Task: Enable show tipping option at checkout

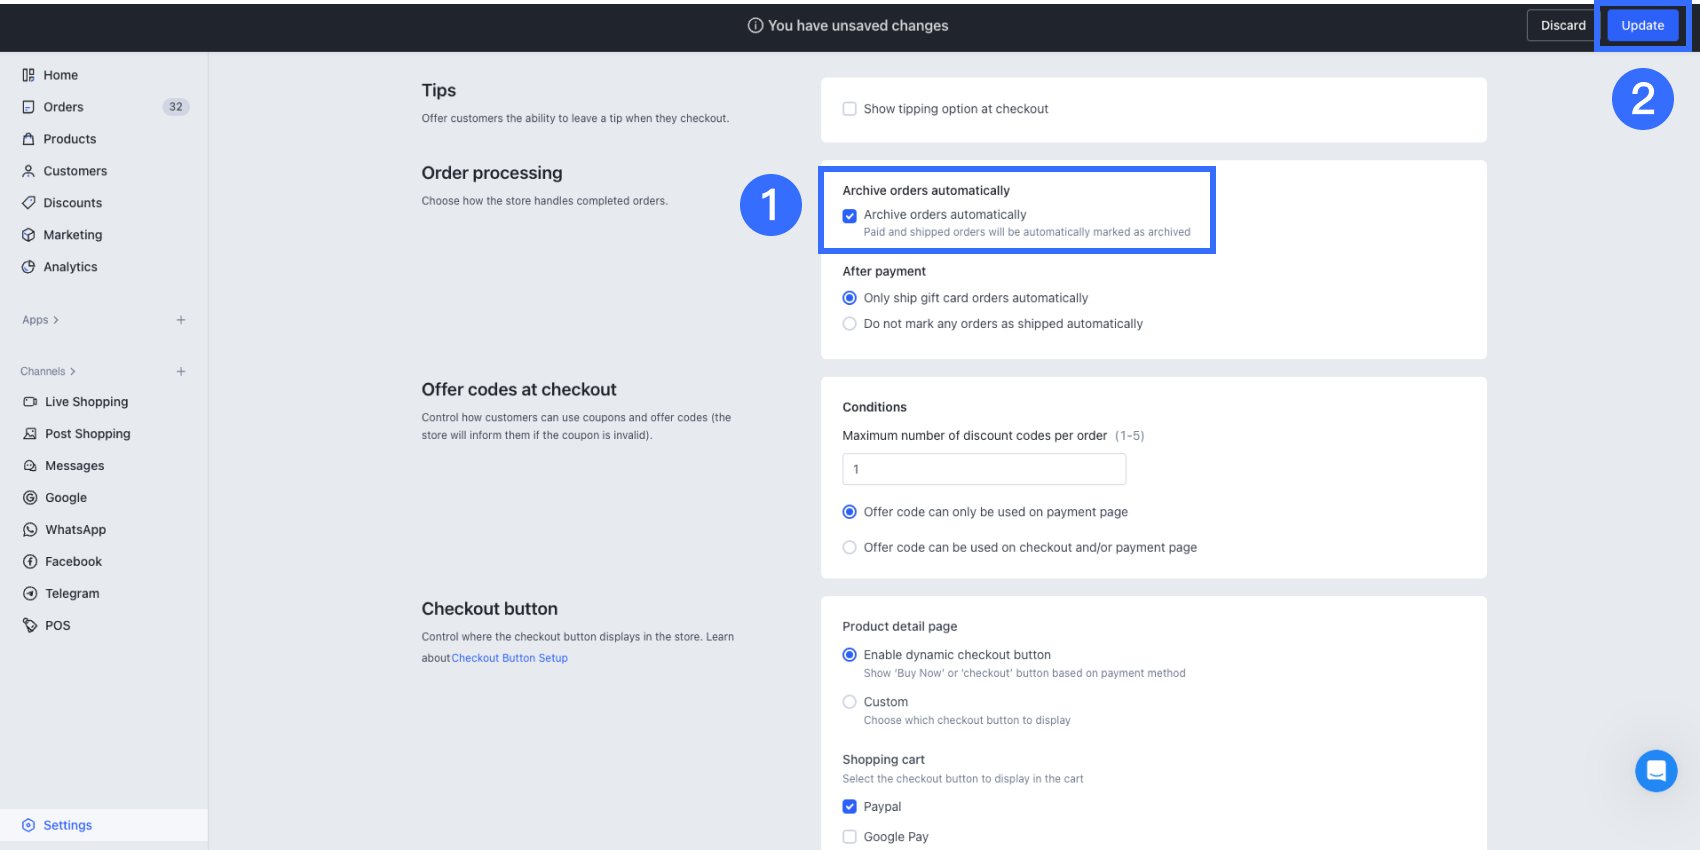Action: (850, 109)
